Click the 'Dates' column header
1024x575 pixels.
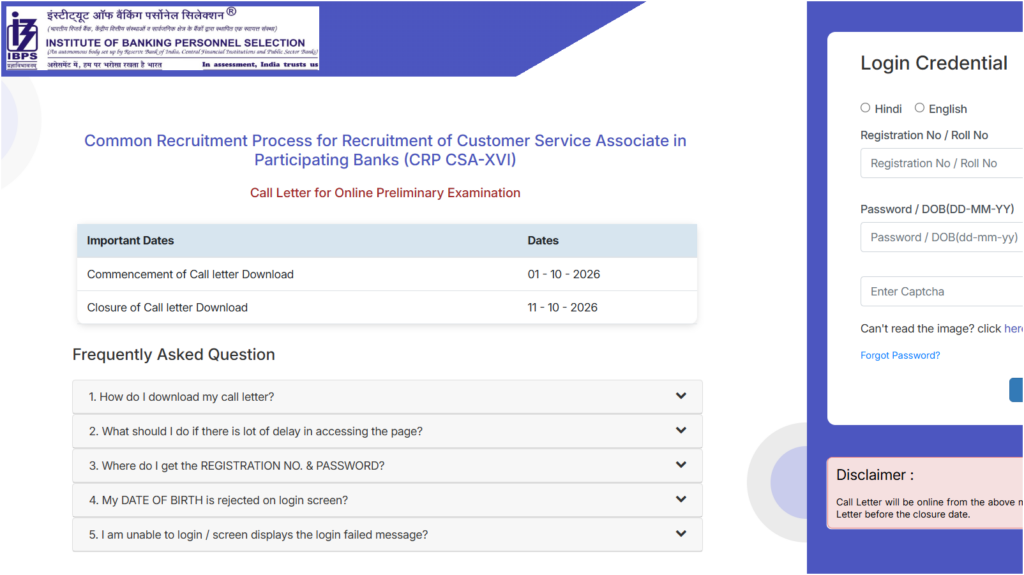click(543, 240)
